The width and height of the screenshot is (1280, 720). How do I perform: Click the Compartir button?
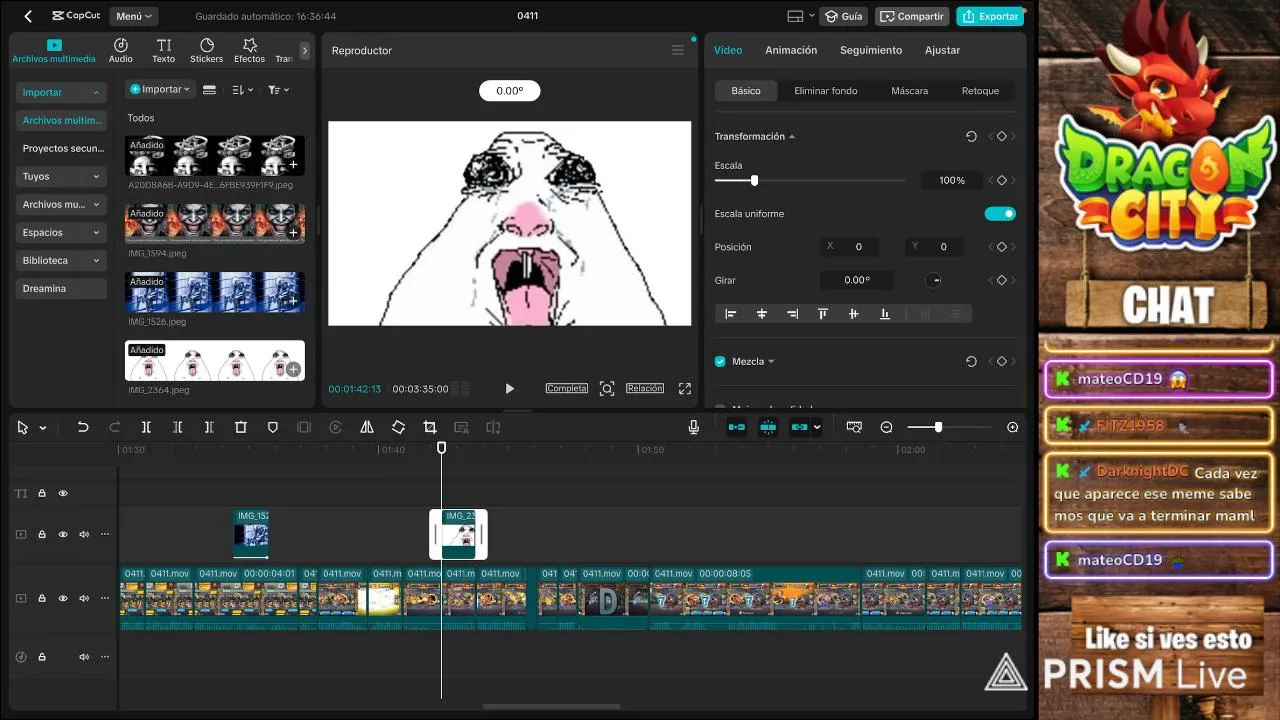(912, 16)
